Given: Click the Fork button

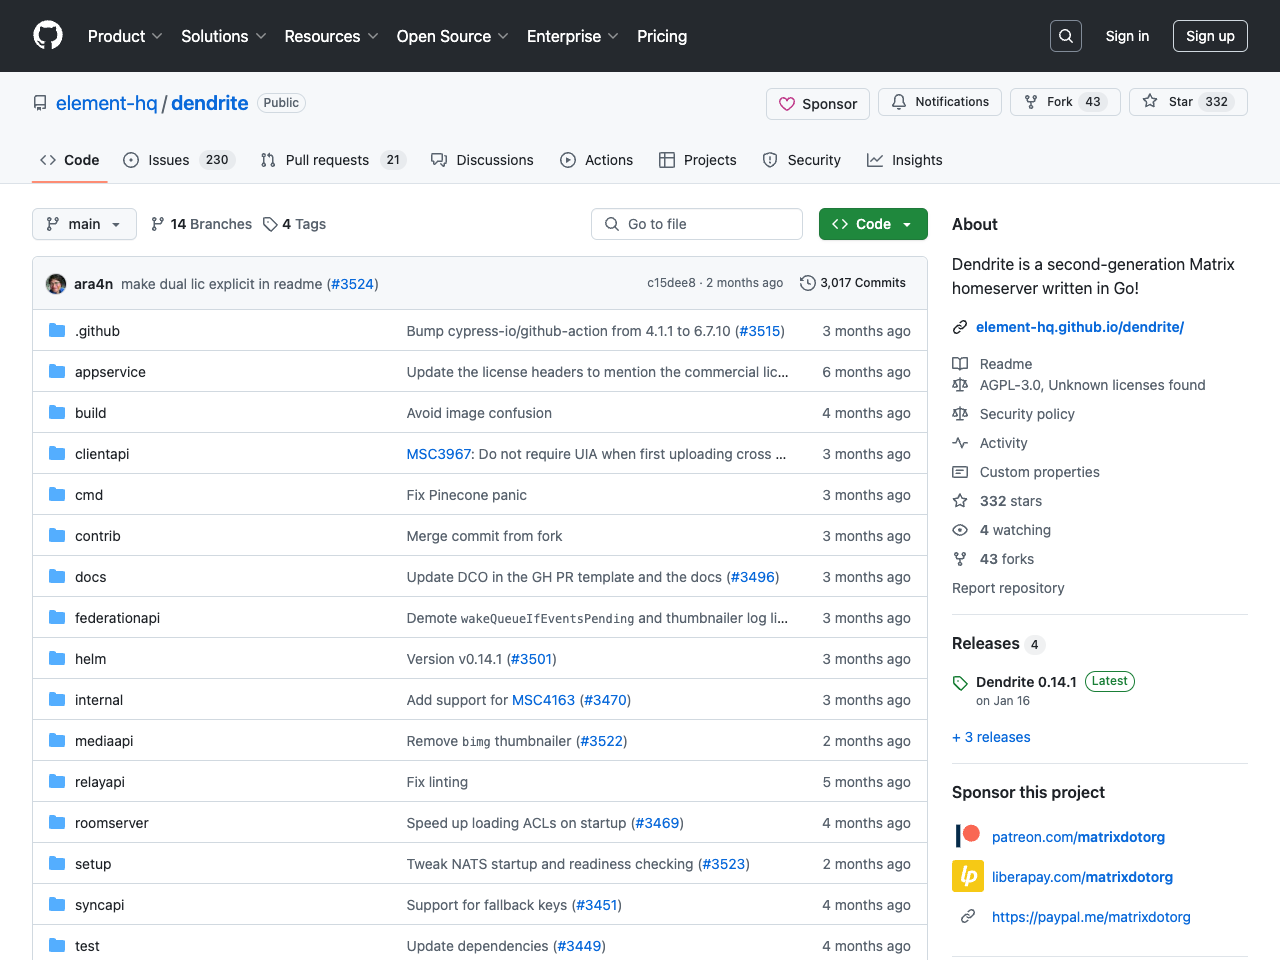Looking at the screenshot, I should (x=1065, y=102).
